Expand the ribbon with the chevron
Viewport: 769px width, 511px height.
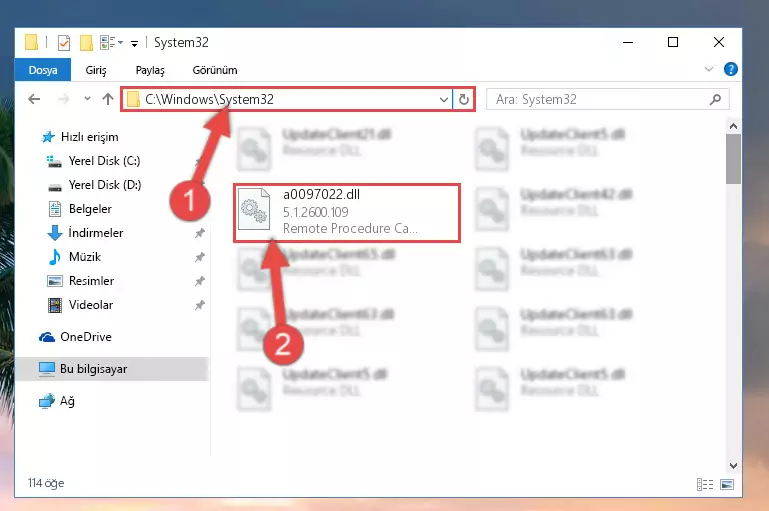coord(709,69)
